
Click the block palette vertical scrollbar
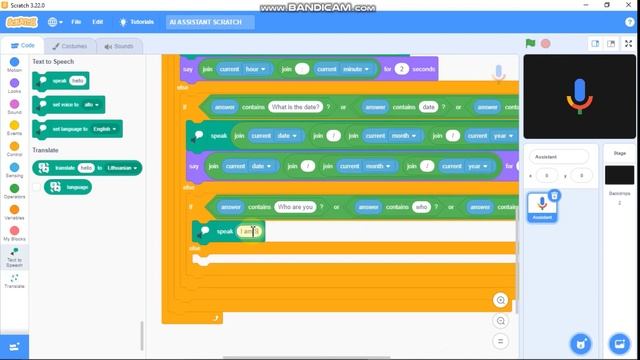pyautogui.click(x=142, y=336)
